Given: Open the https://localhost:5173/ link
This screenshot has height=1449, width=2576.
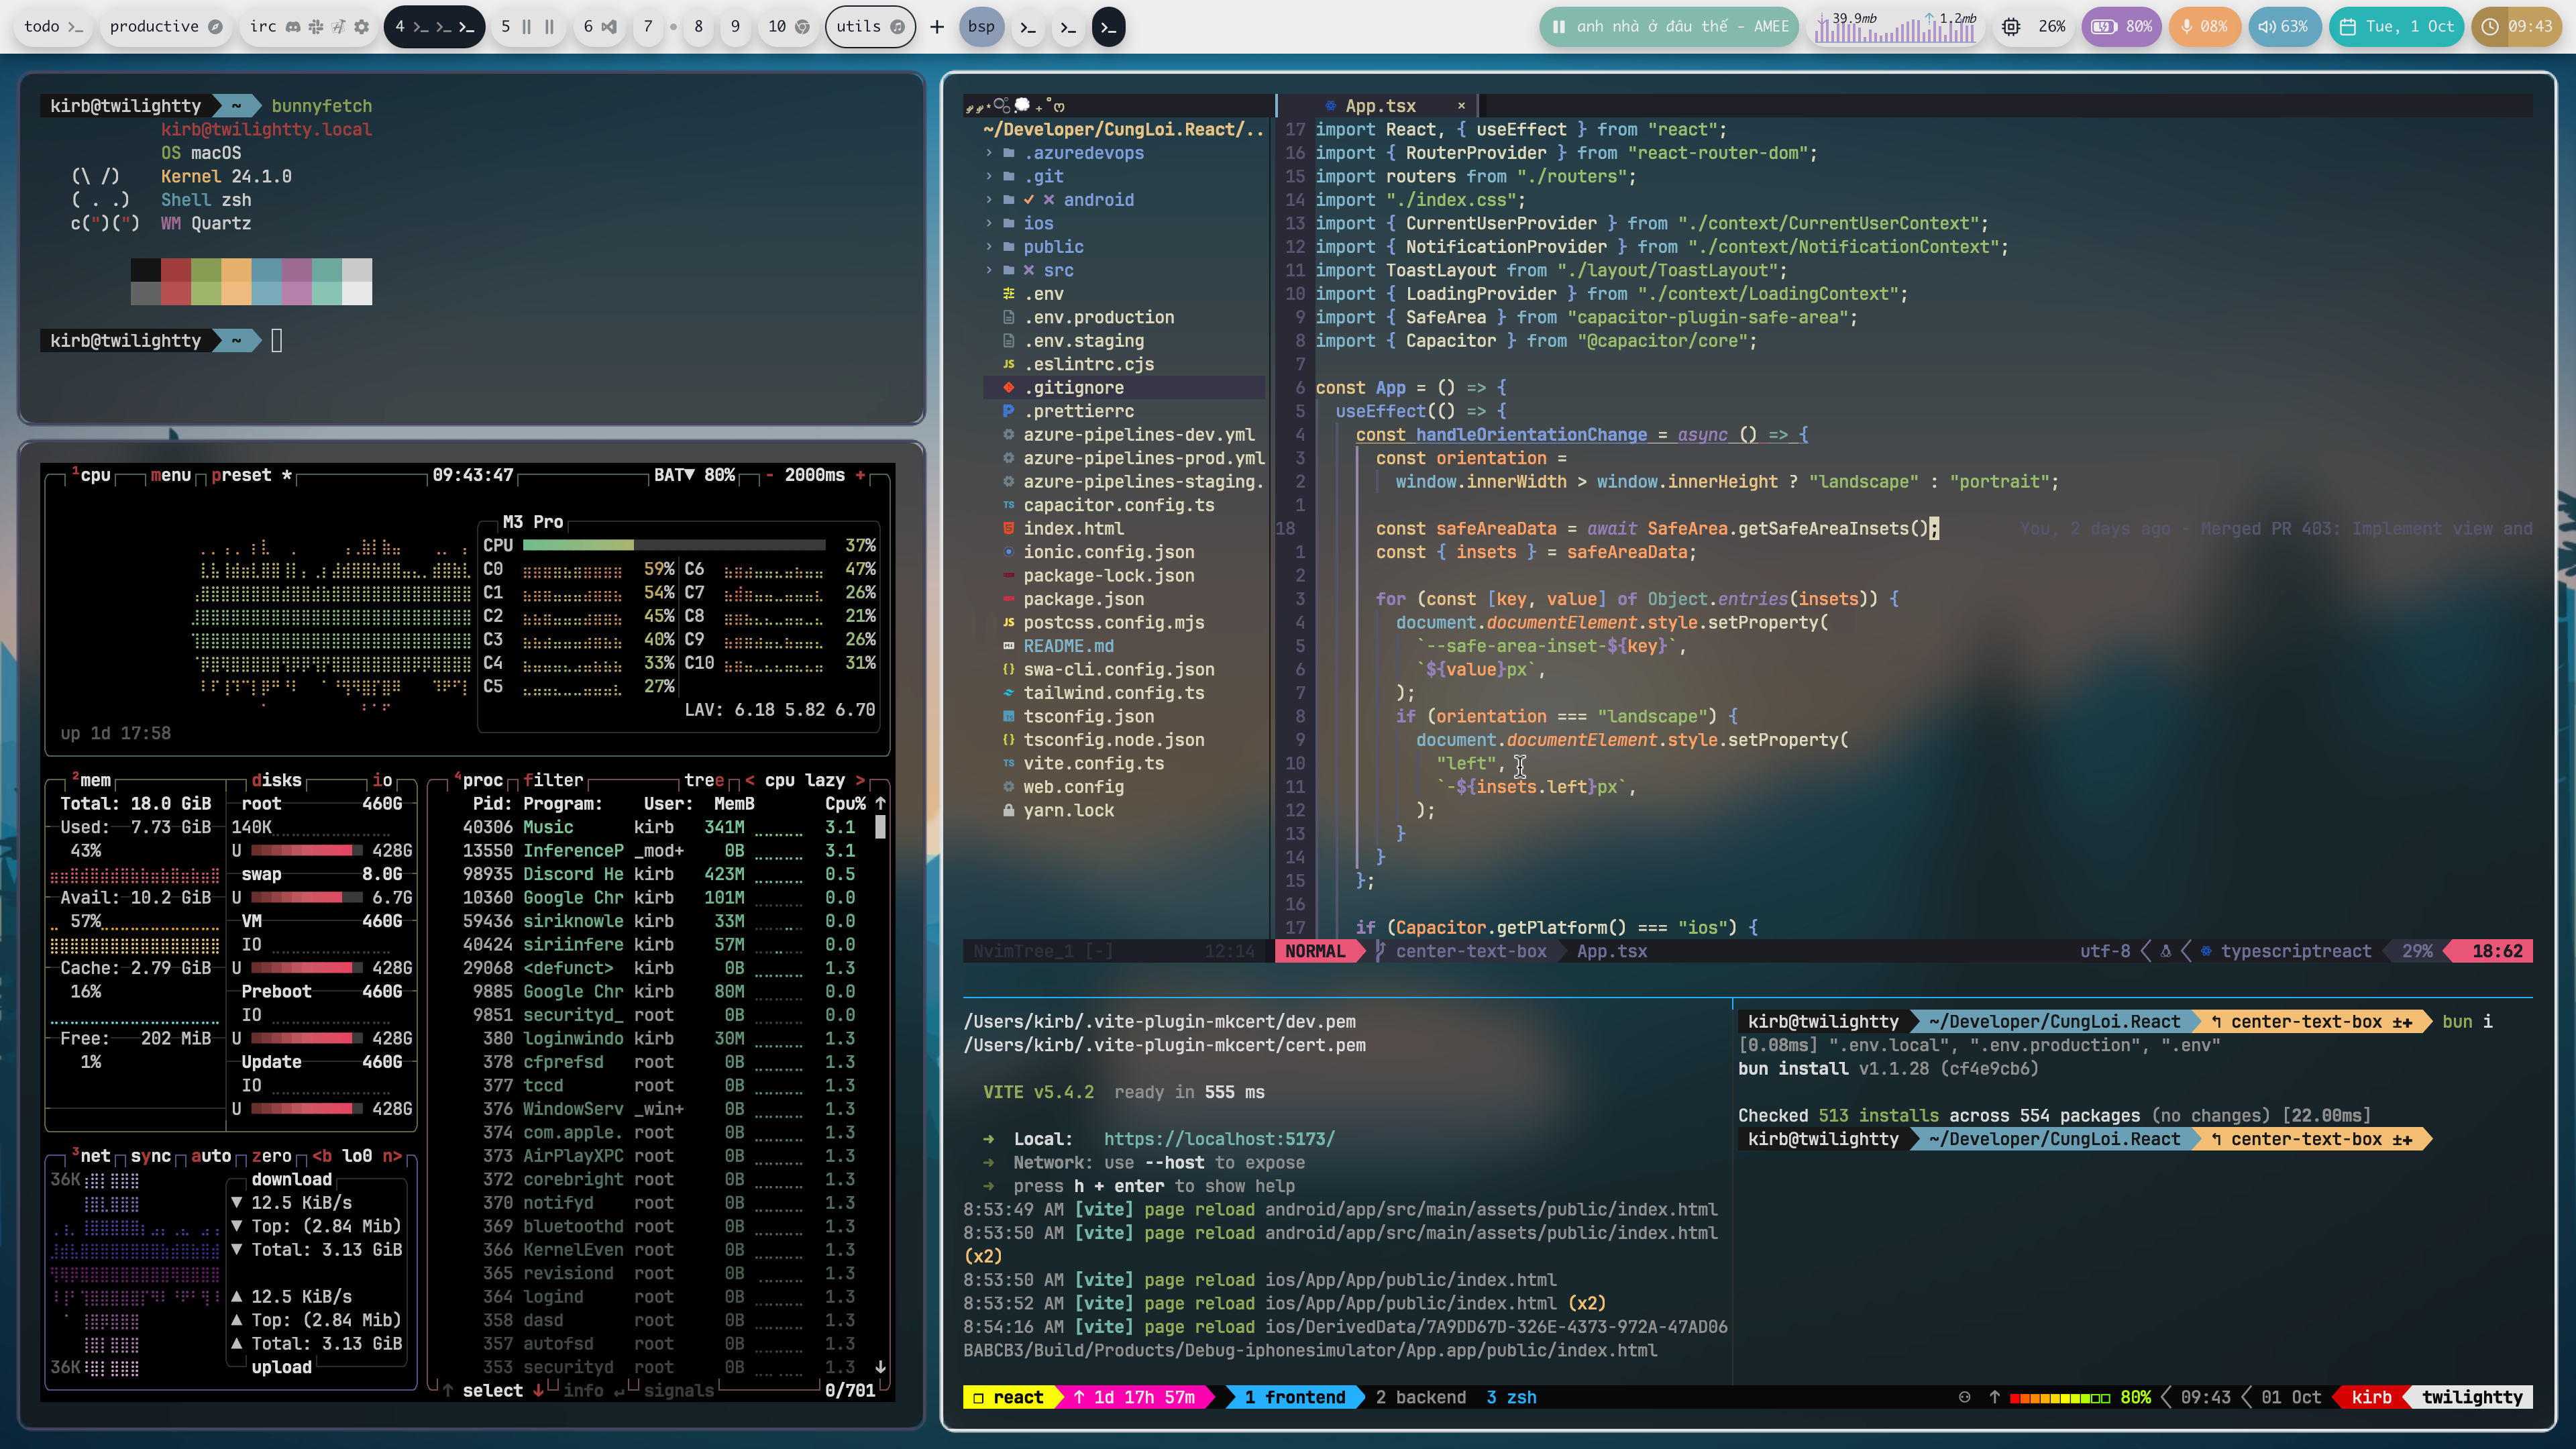Looking at the screenshot, I should (1219, 1140).
